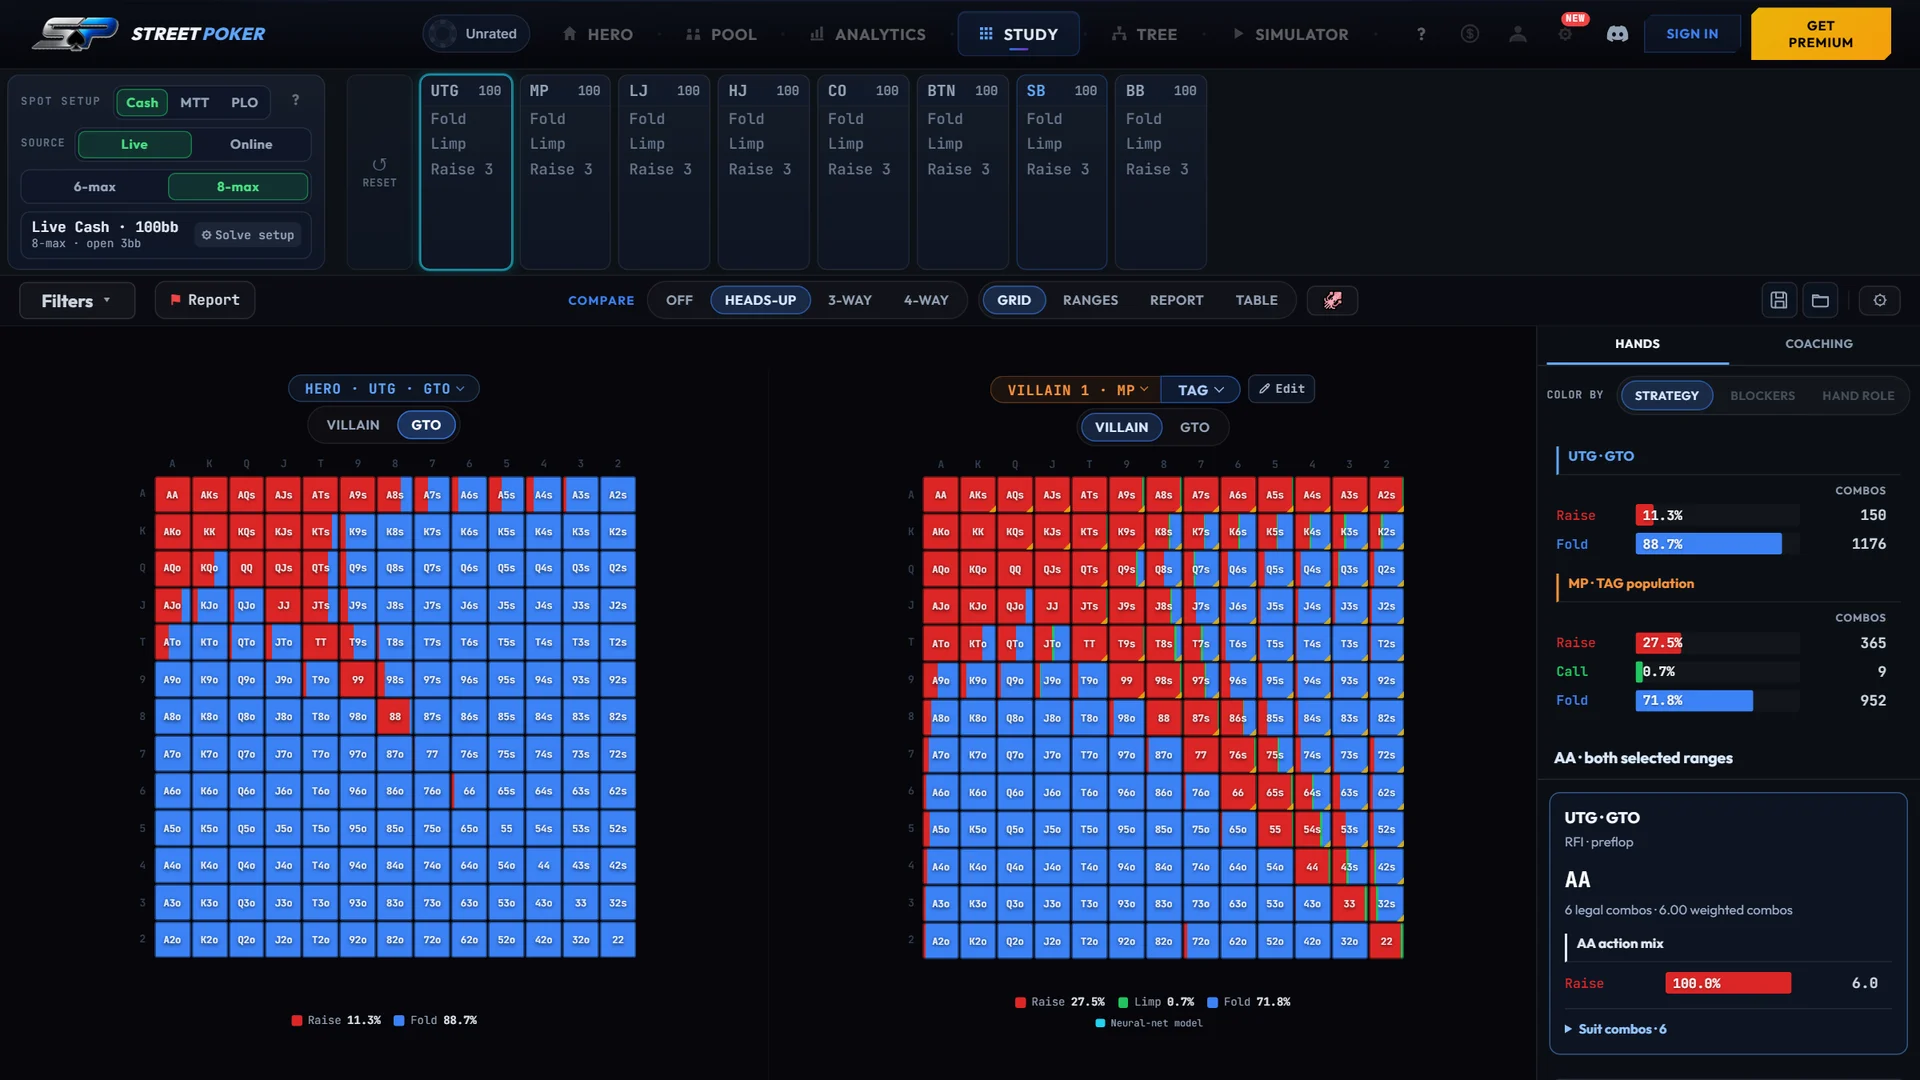
Task: Click the dollar coin icon
Action: point(1469,34)
